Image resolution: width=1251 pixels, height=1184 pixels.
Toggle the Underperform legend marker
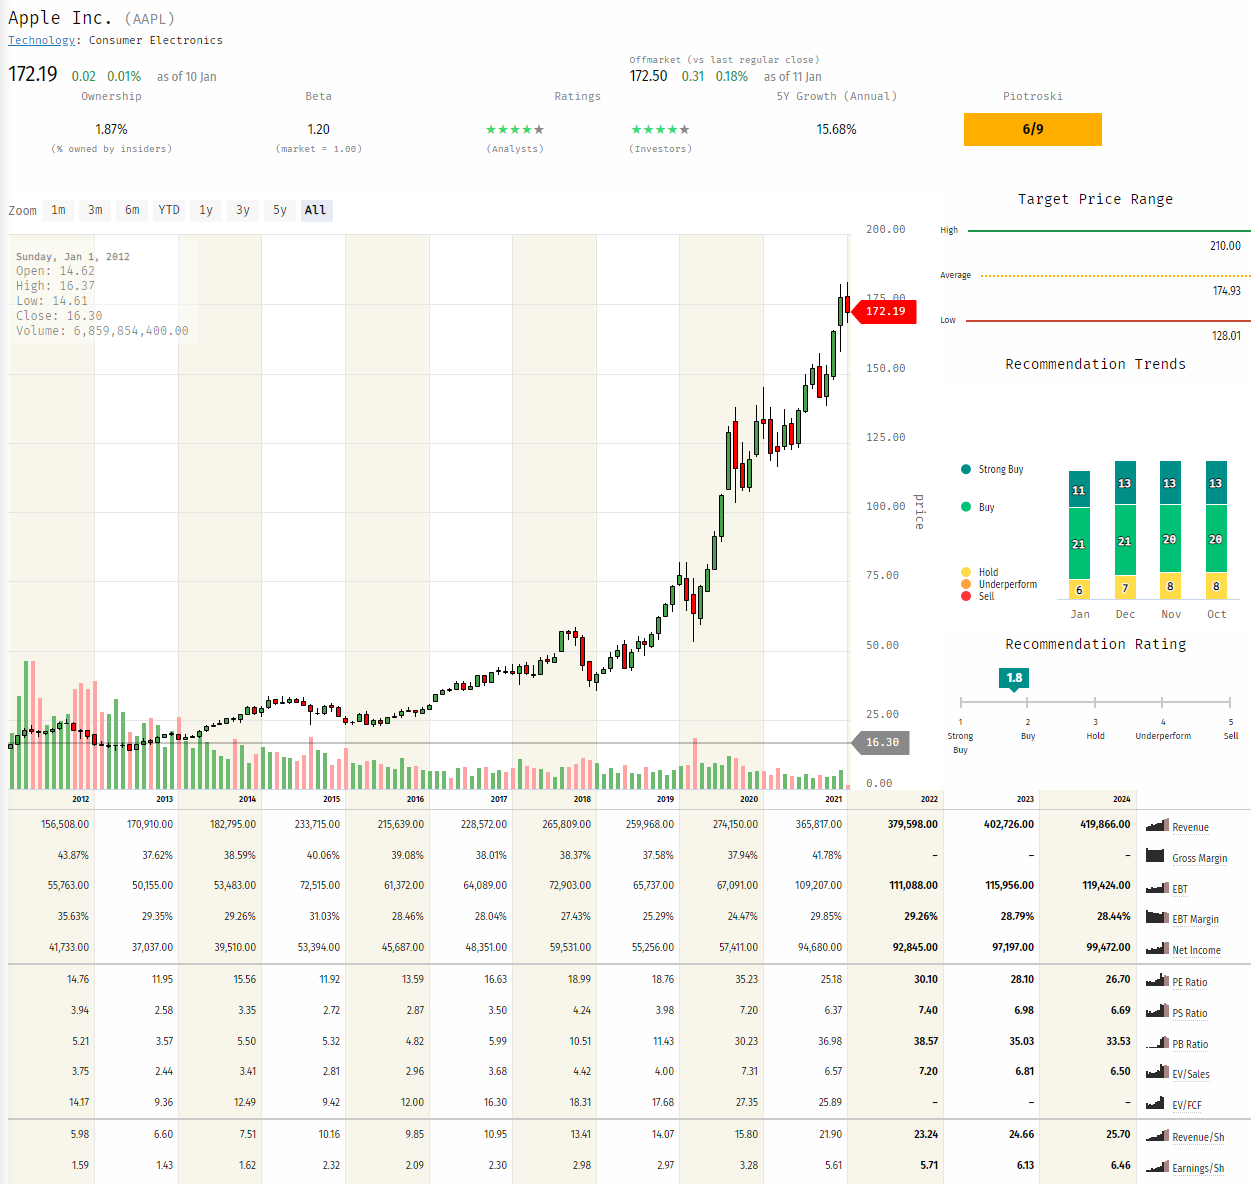coord(966,584)
